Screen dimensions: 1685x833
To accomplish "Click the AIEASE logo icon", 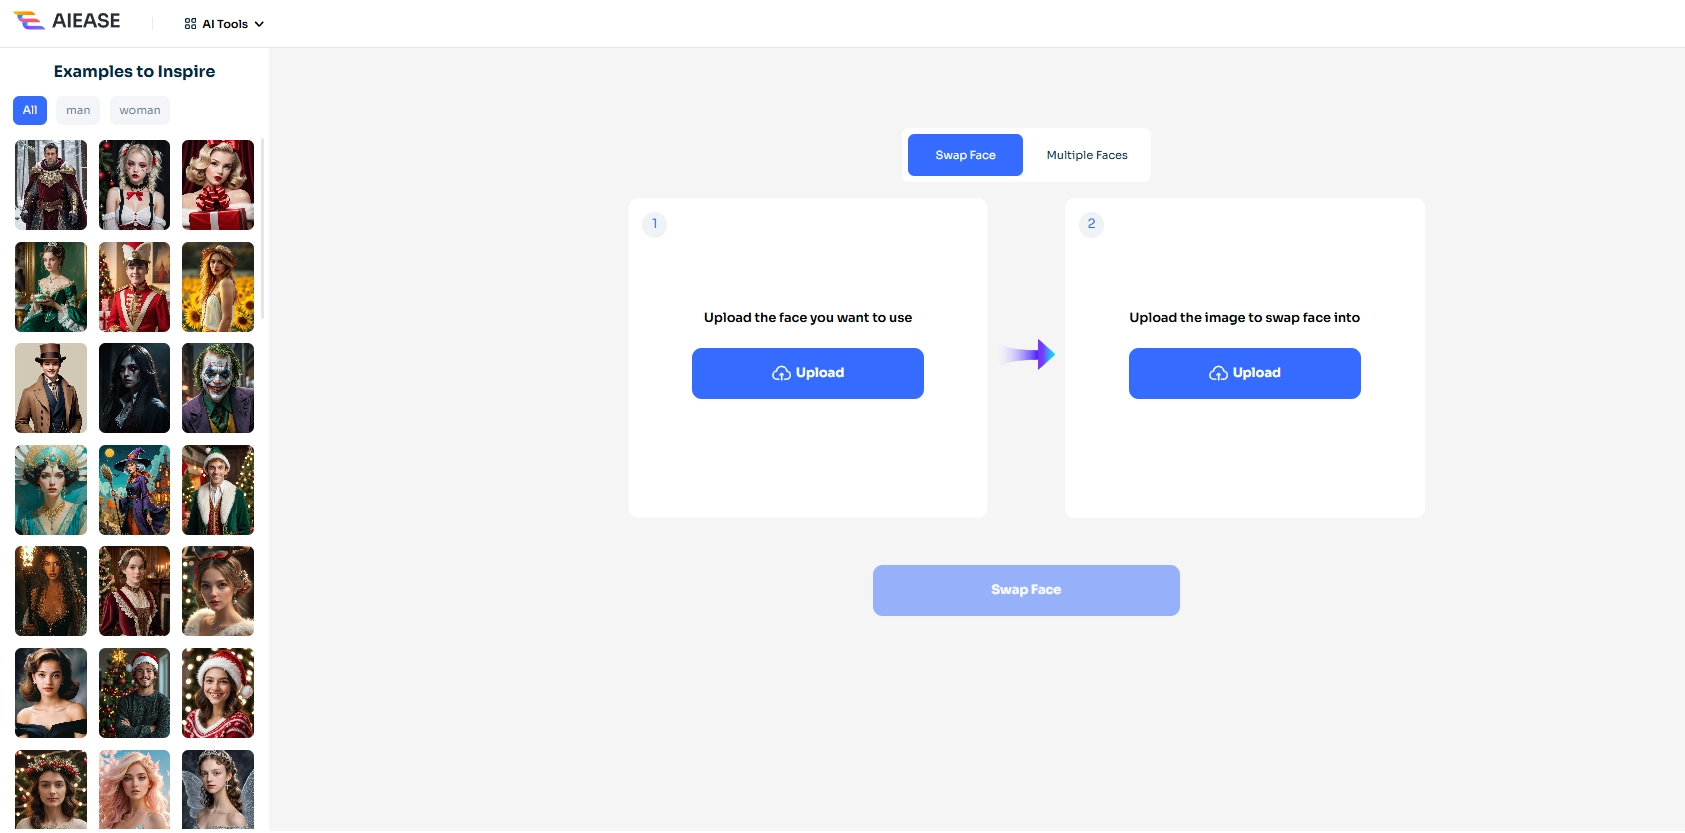I will [29, 21].
